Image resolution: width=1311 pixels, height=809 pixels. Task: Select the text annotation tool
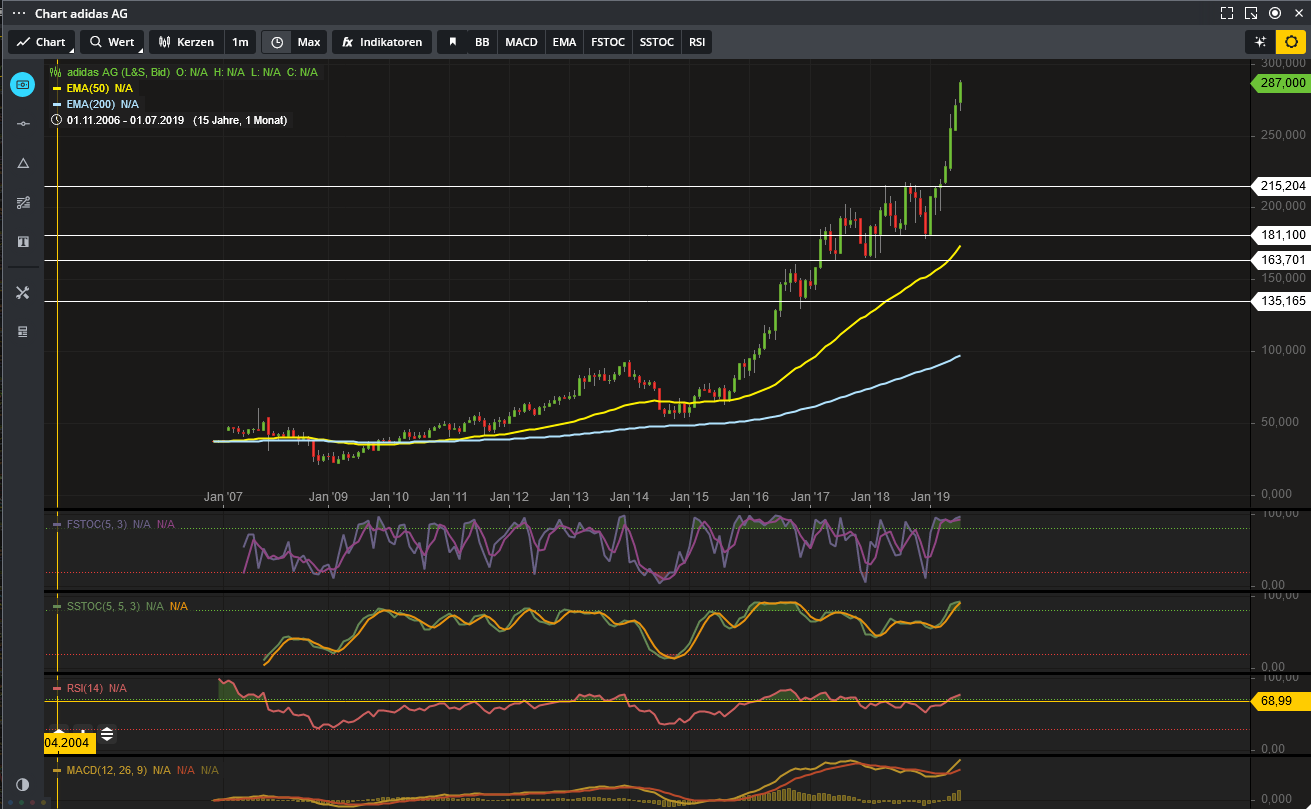(x=23, y=242)
